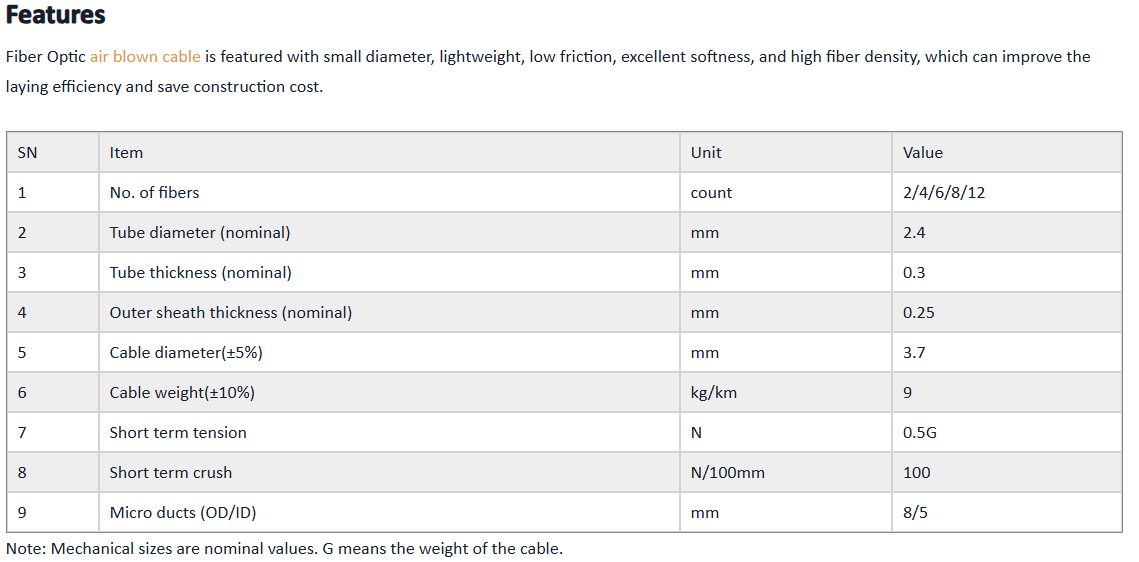This screenshot has height=562, width=1139.
Task: Select the SN column header
Action: click(53, 152)
